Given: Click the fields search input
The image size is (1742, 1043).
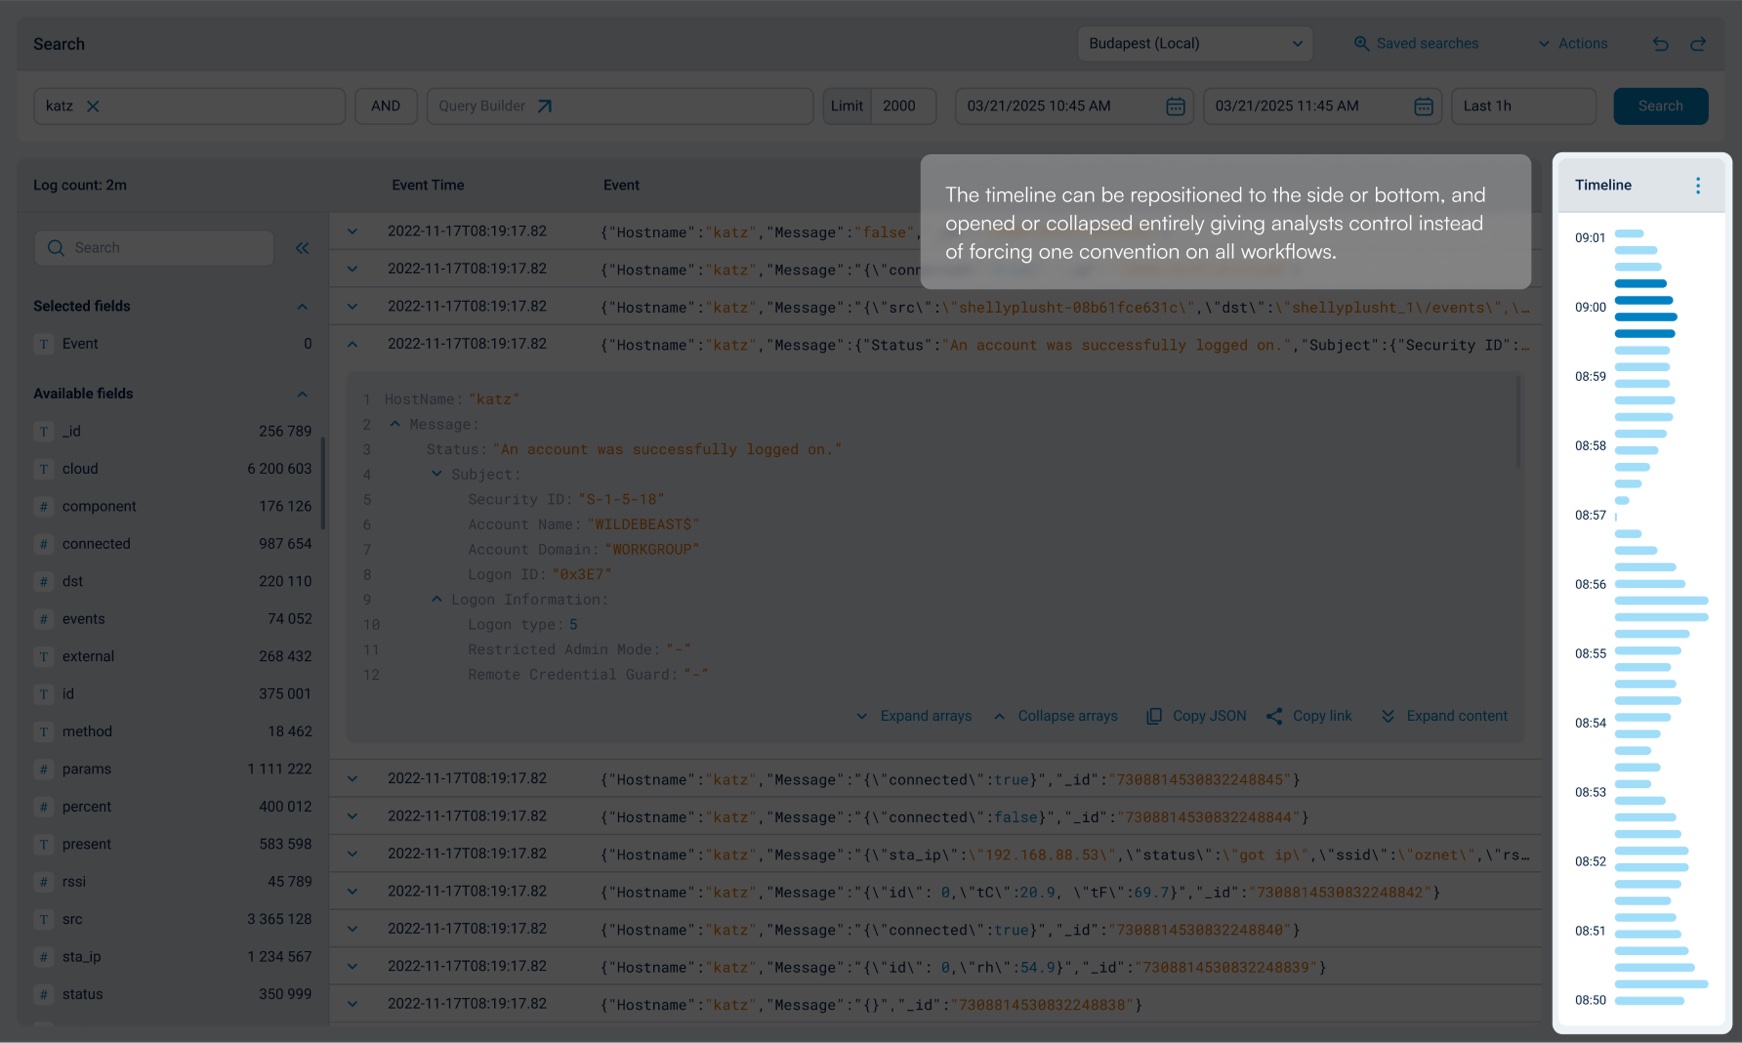Looking at the screenshot, I should tap(154, 248).
